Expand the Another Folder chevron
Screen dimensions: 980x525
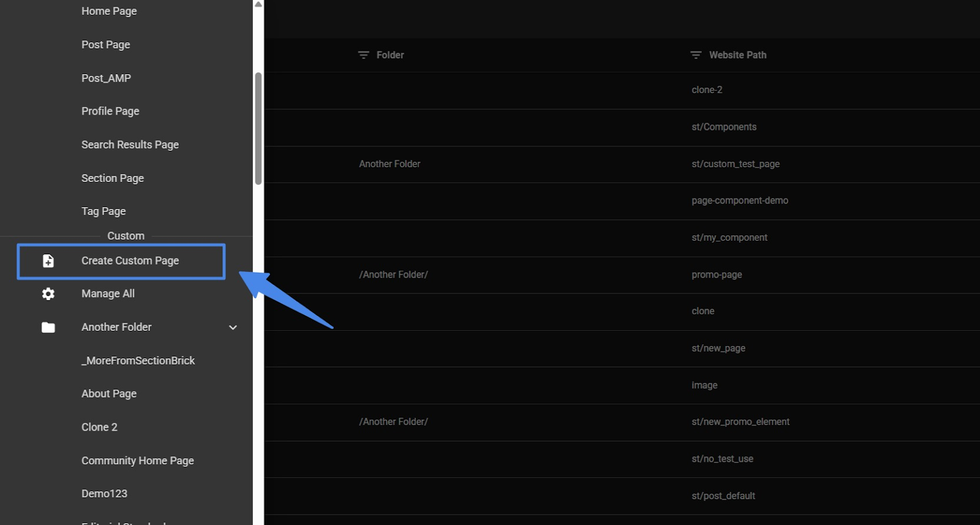point(233,327)
